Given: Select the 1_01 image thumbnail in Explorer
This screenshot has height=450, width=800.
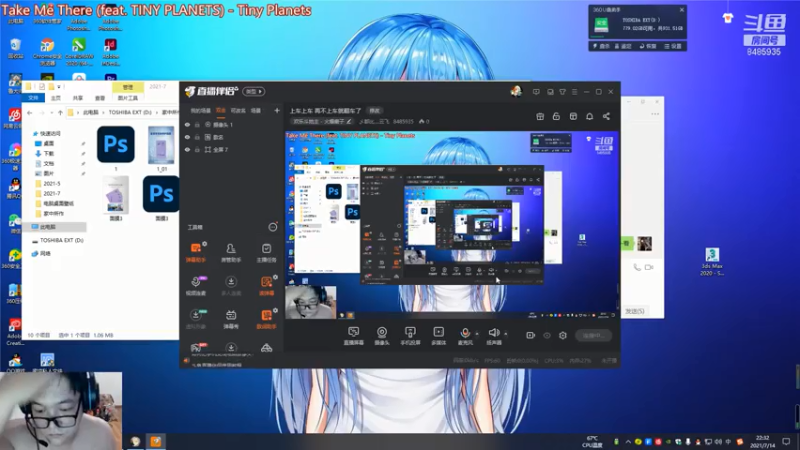Looking at the screenshot, I should (161, 148).
